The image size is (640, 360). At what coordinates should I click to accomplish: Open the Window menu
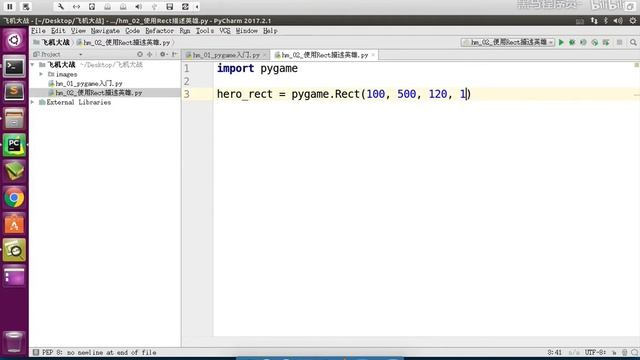coord(247,31)
